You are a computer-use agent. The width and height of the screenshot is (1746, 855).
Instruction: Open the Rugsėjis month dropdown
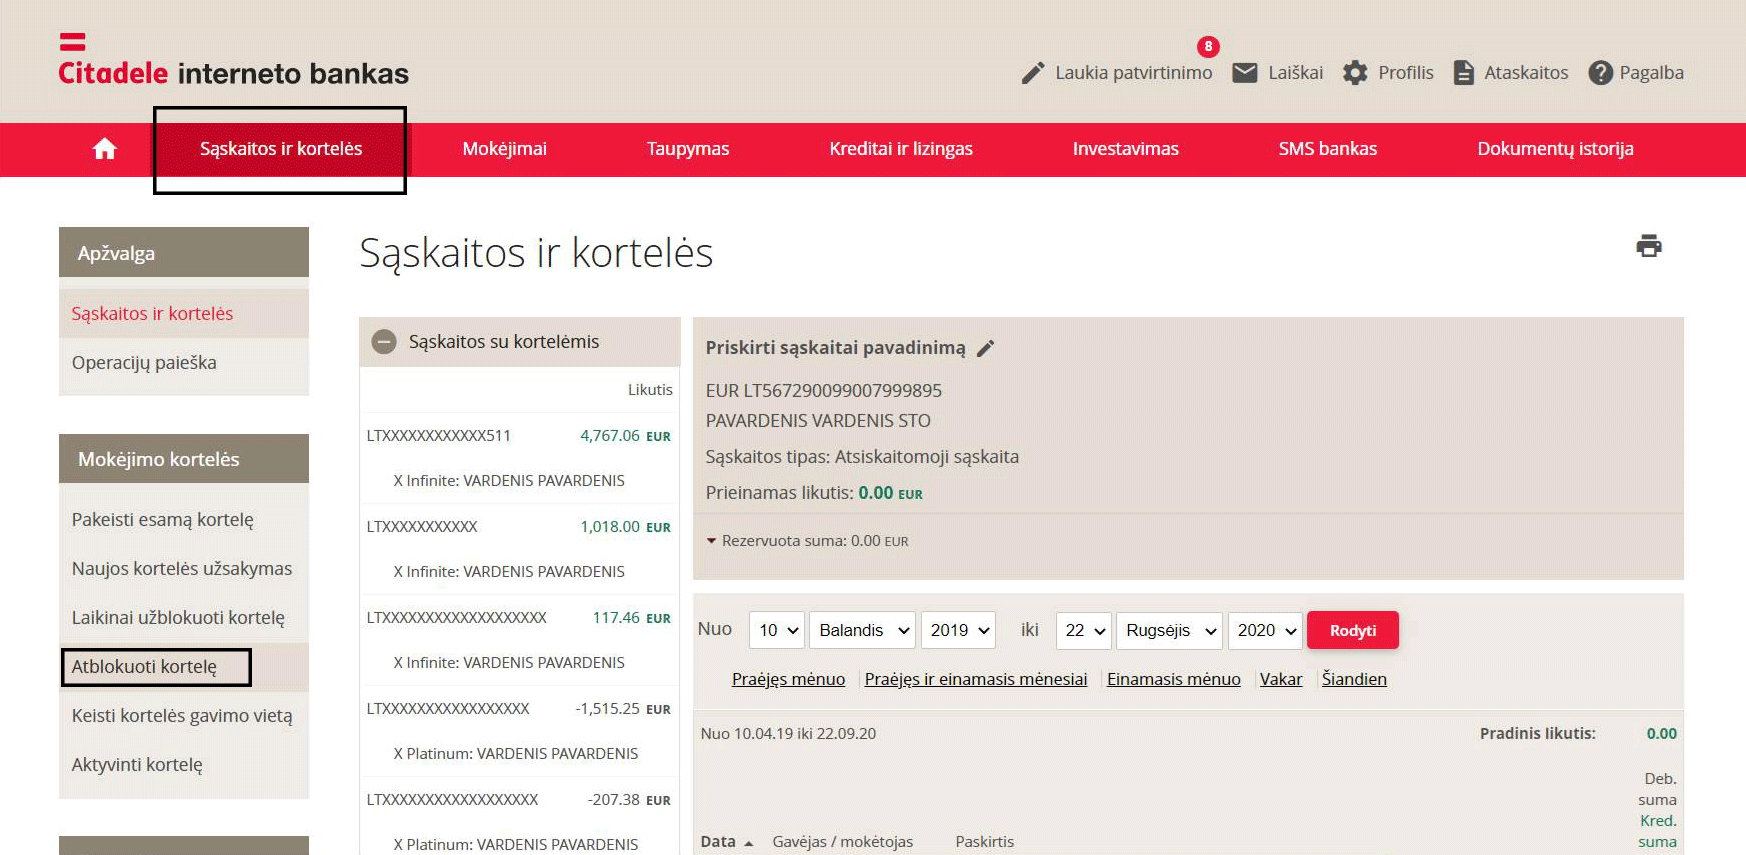click(x=1169, y=630)
